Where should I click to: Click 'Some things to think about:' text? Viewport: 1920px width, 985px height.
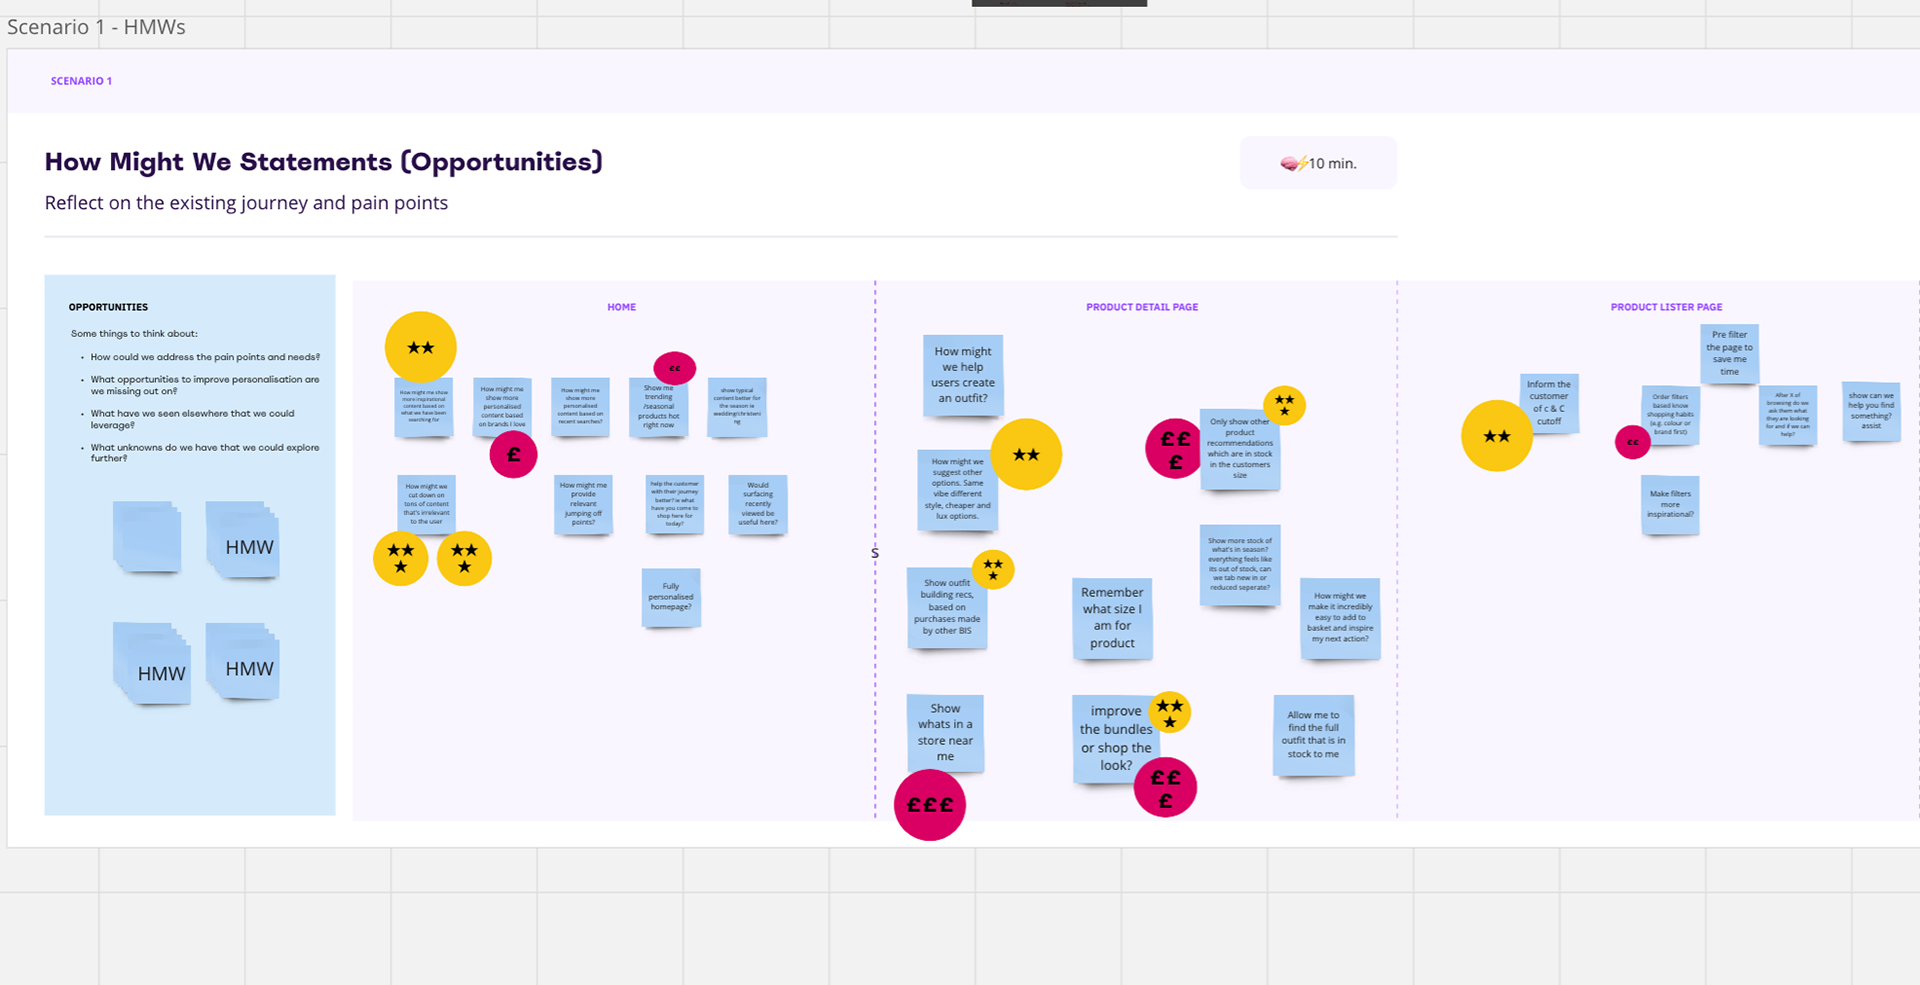click(x=134, y=334)
